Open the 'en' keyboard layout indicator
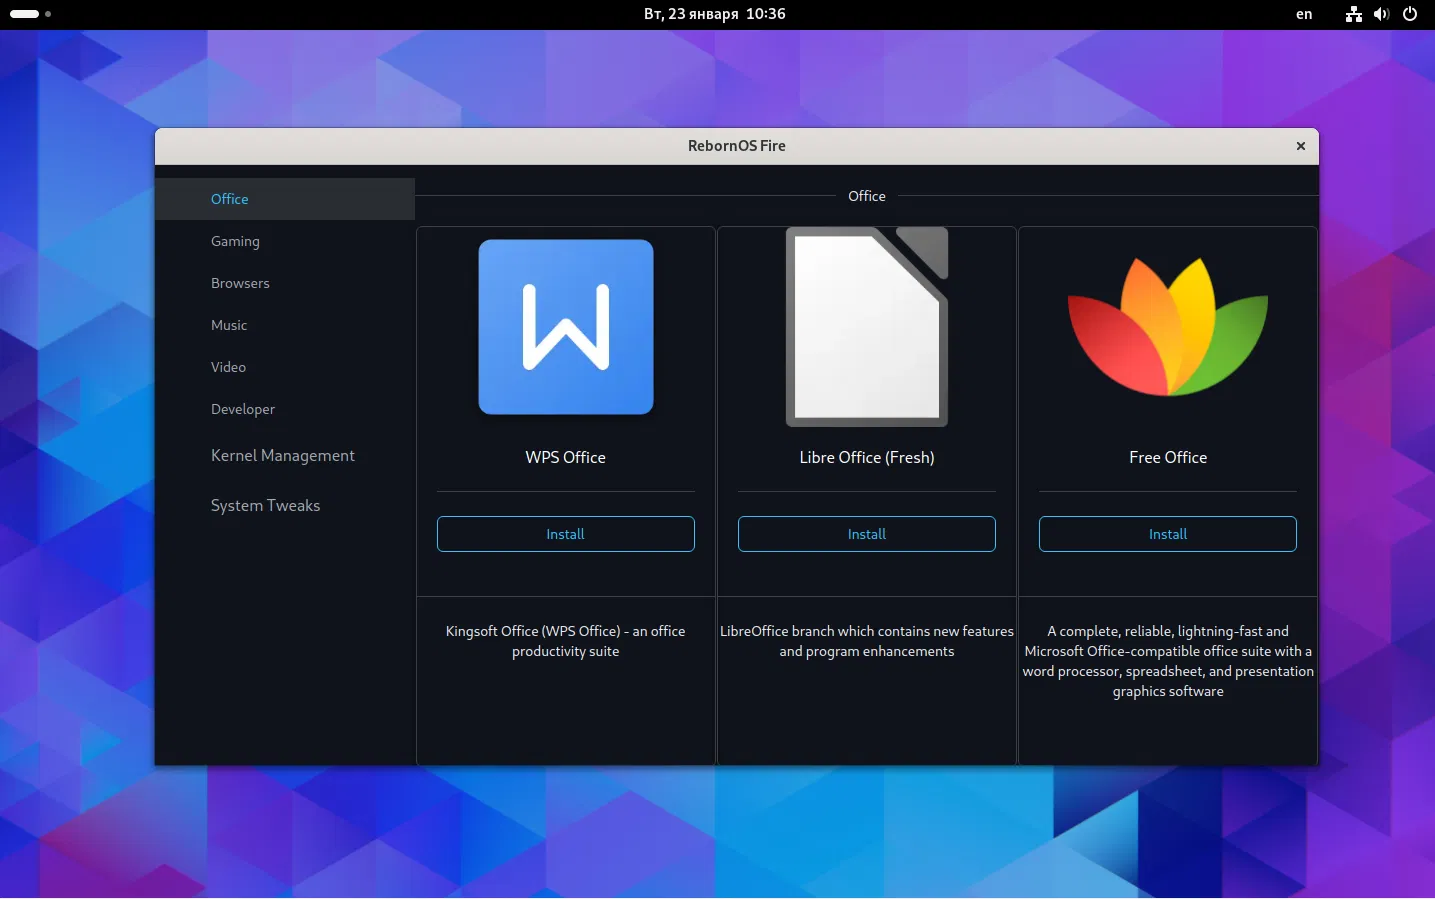 pyautogui.click(x=1304, y=14)
